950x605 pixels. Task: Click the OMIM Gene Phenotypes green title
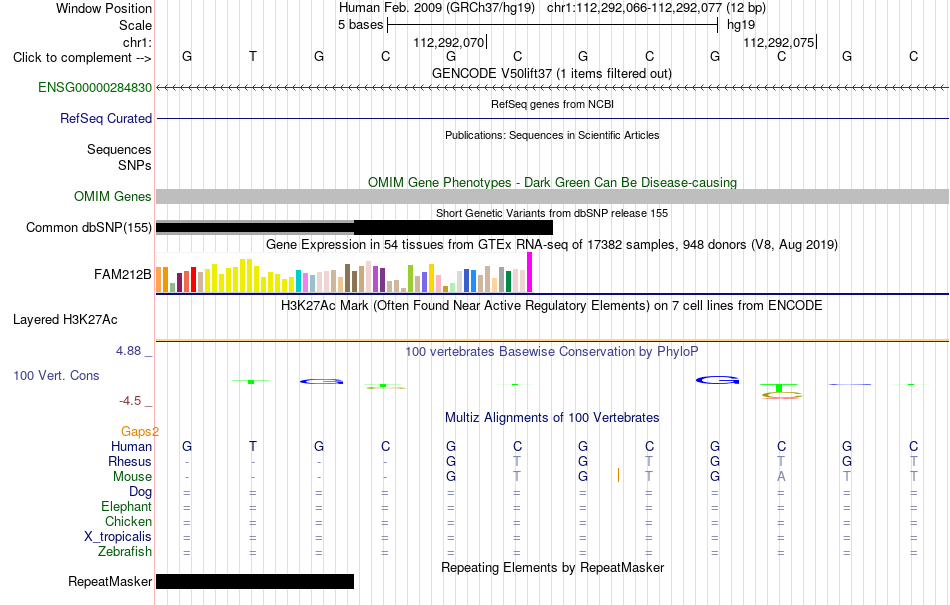[552, 182]
